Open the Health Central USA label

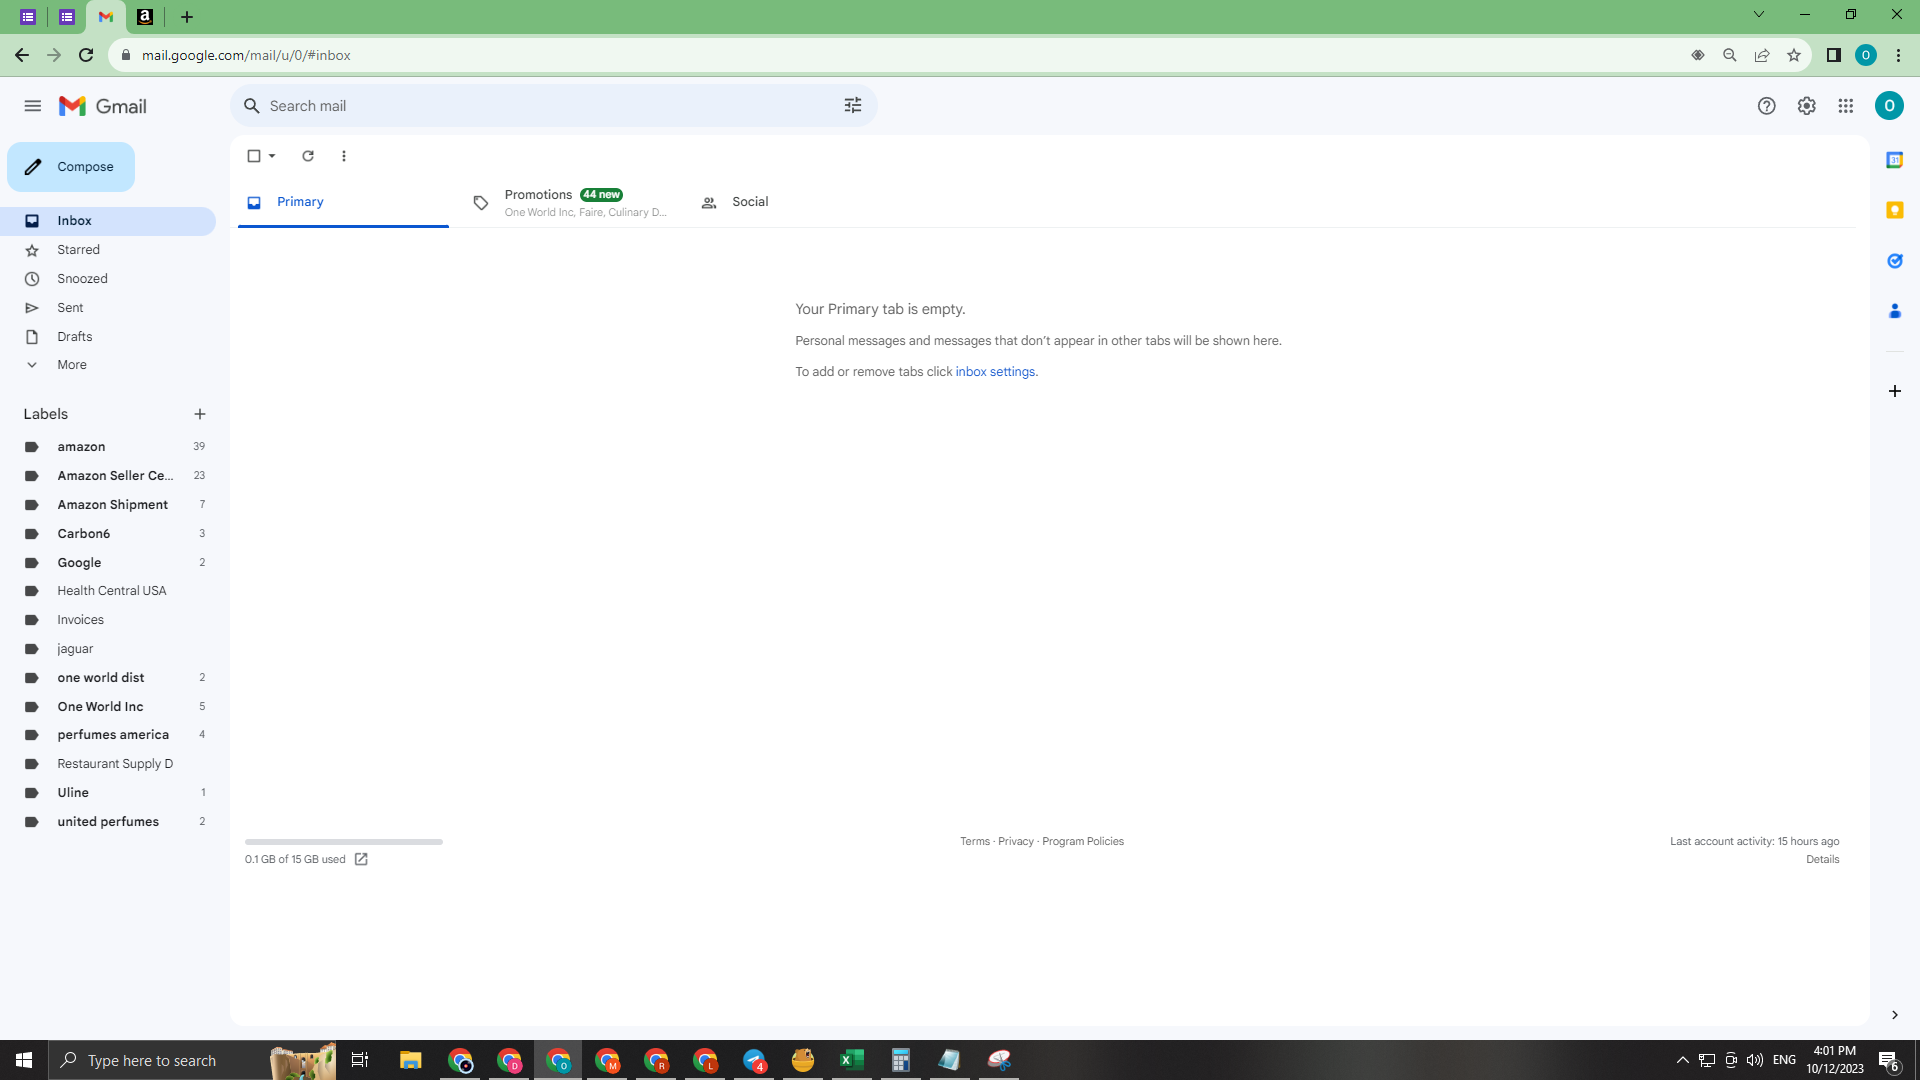point(108,591)
